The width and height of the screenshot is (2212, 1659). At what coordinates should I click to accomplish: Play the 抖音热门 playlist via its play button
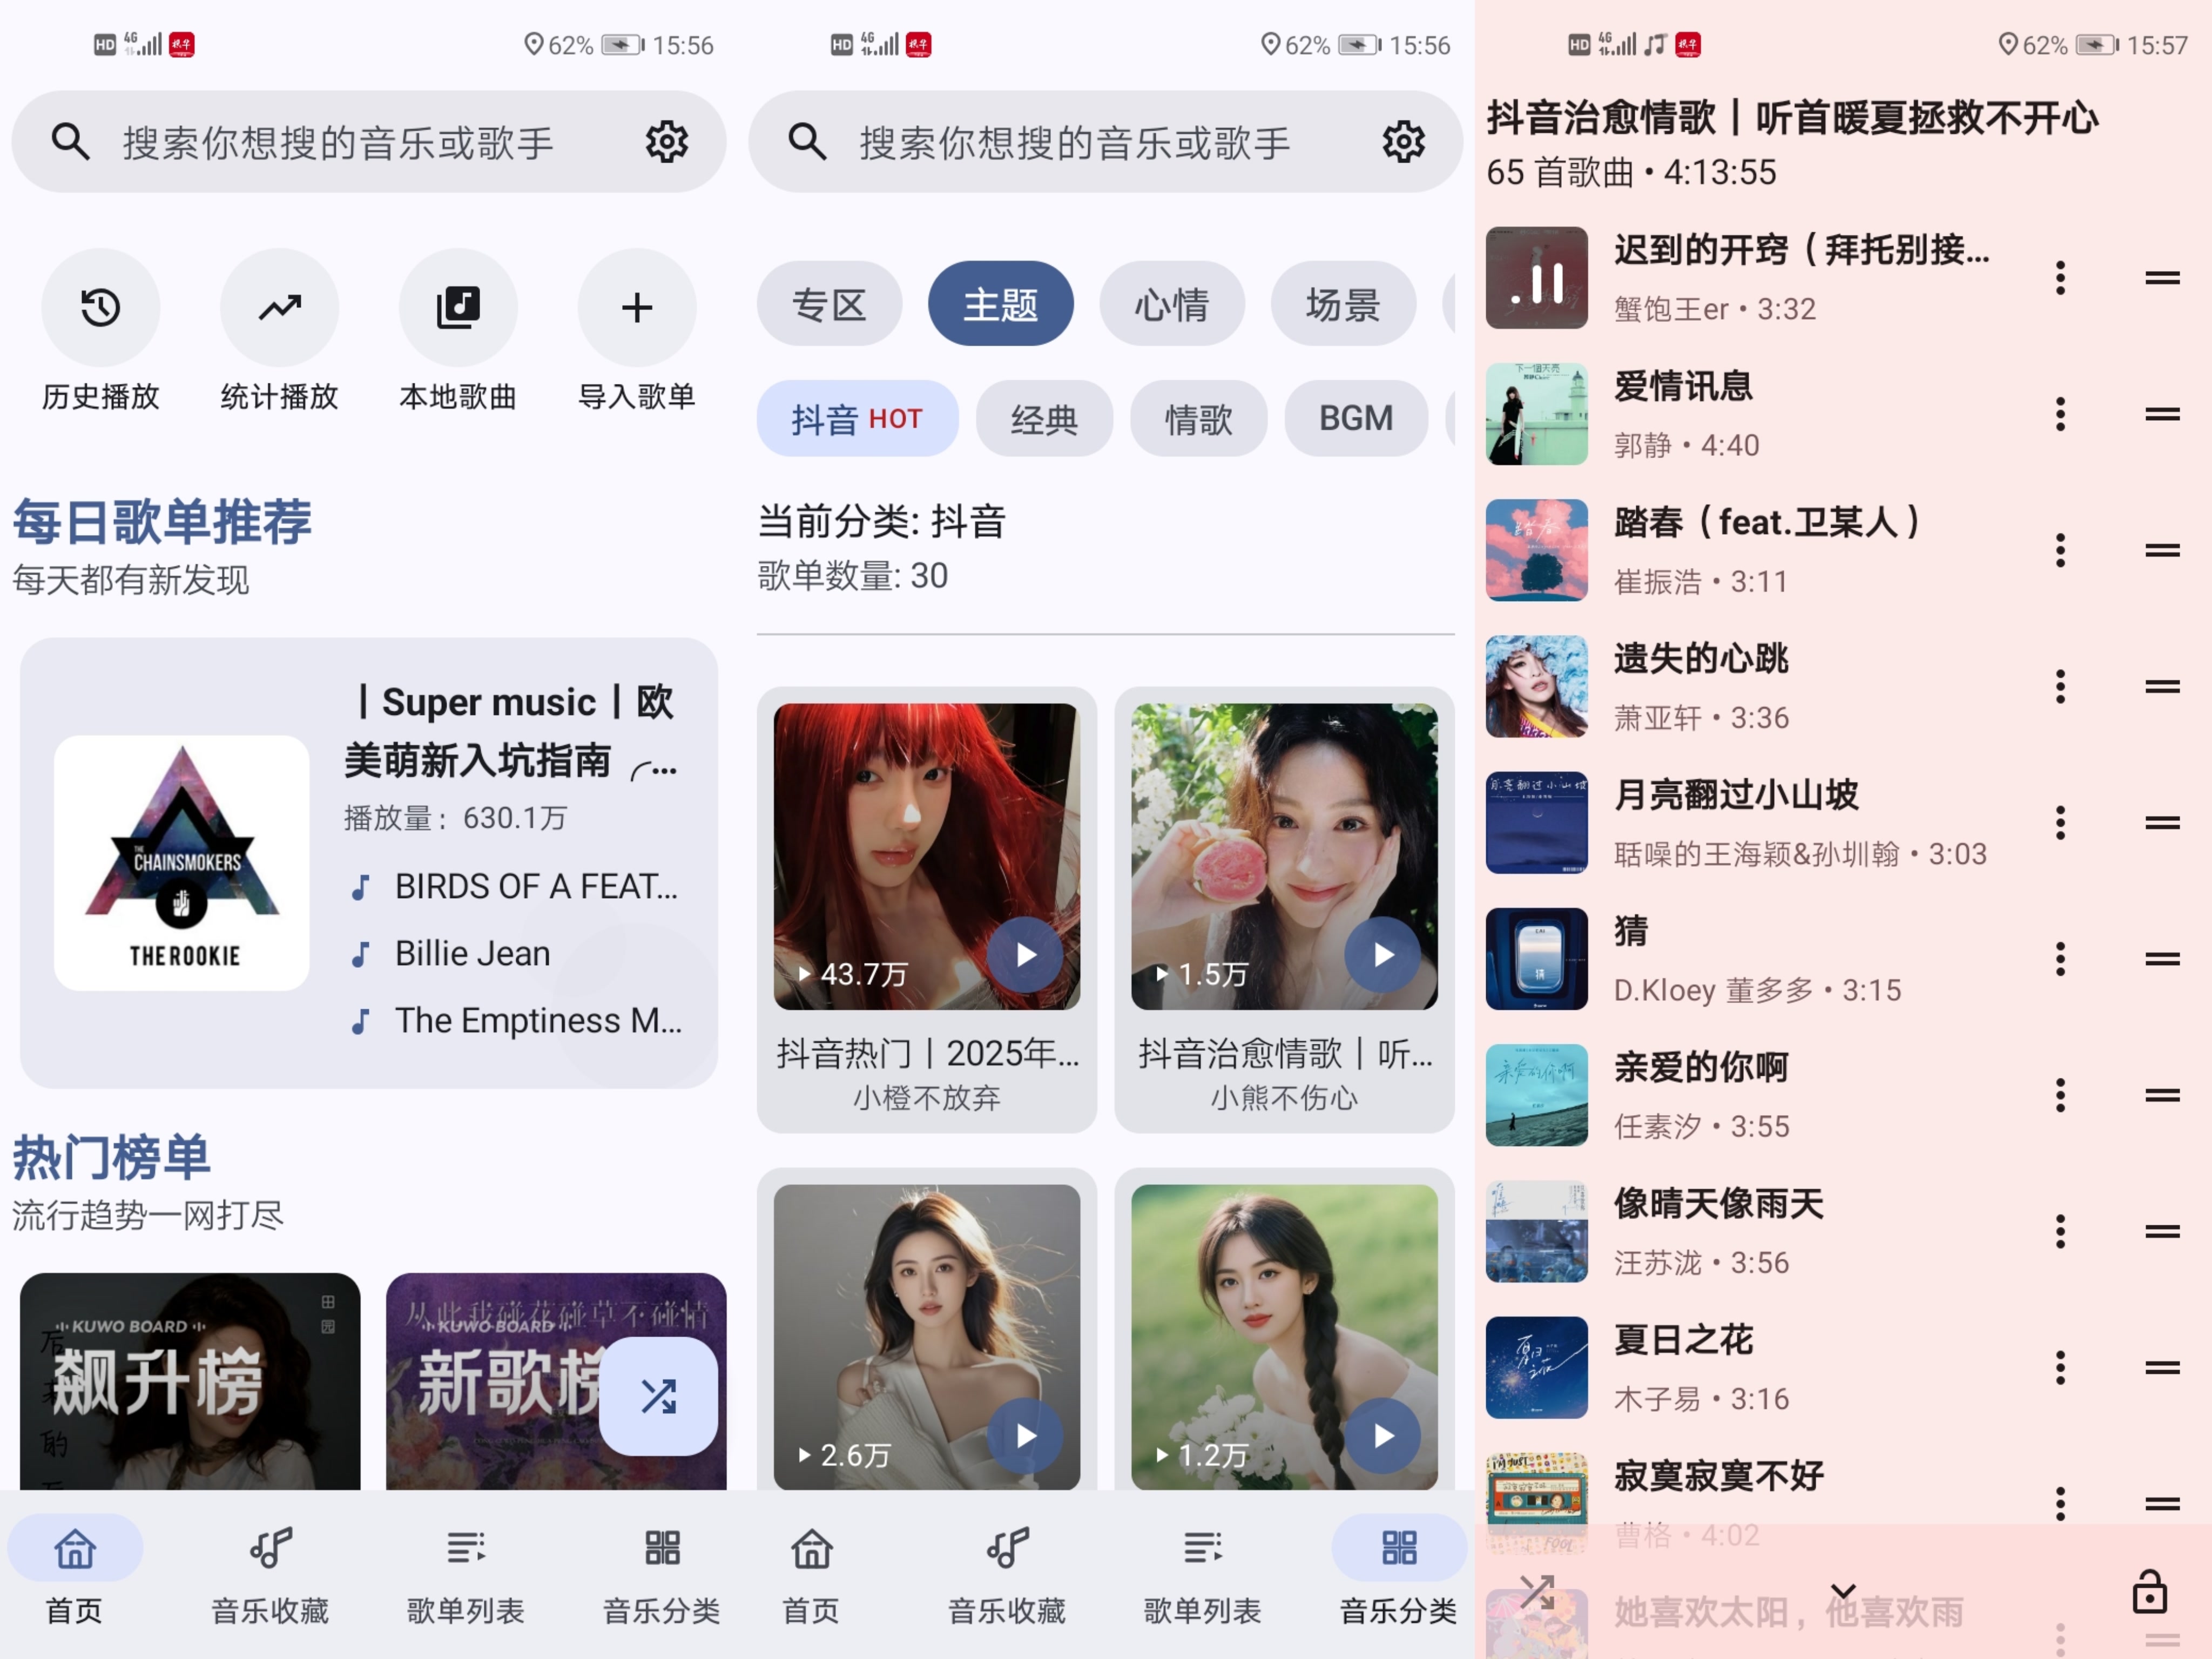1025,955
